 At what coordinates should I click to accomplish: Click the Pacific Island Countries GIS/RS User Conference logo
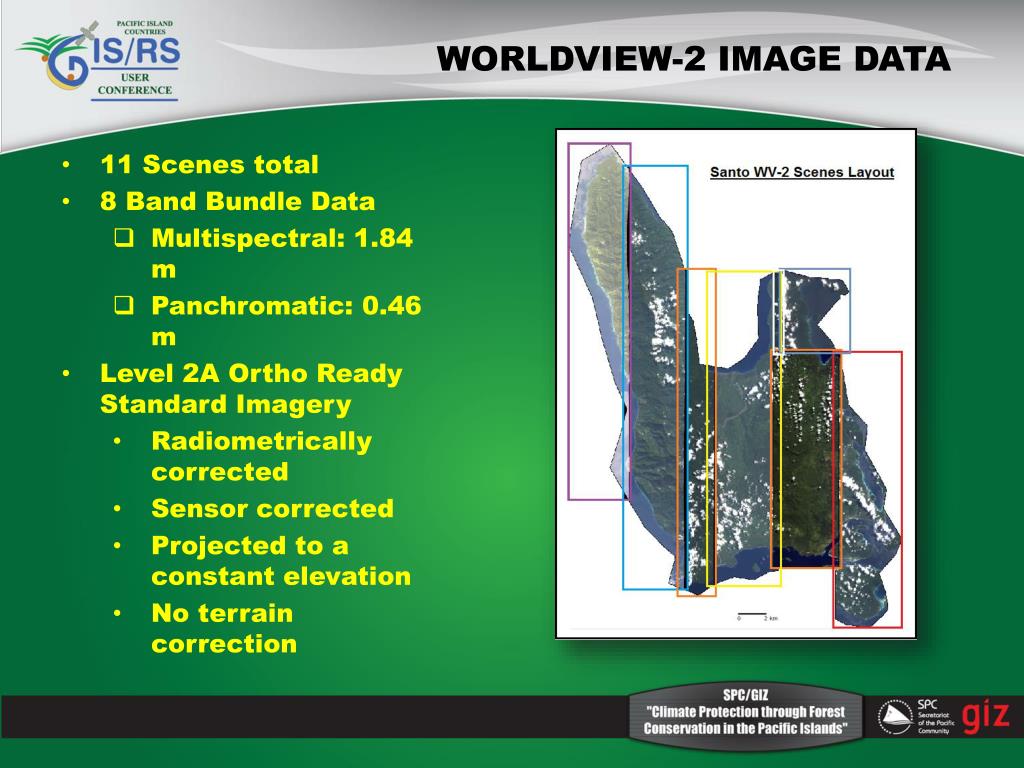[99, 61]
